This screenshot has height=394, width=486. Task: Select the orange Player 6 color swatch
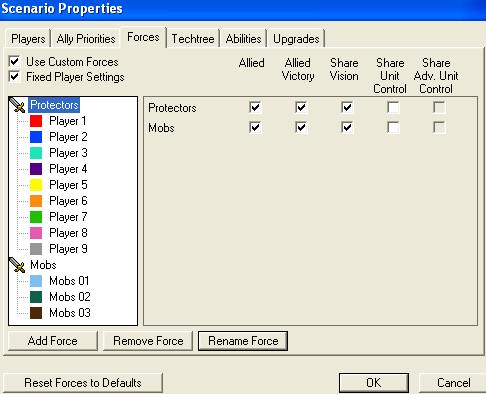pos(36,201)
